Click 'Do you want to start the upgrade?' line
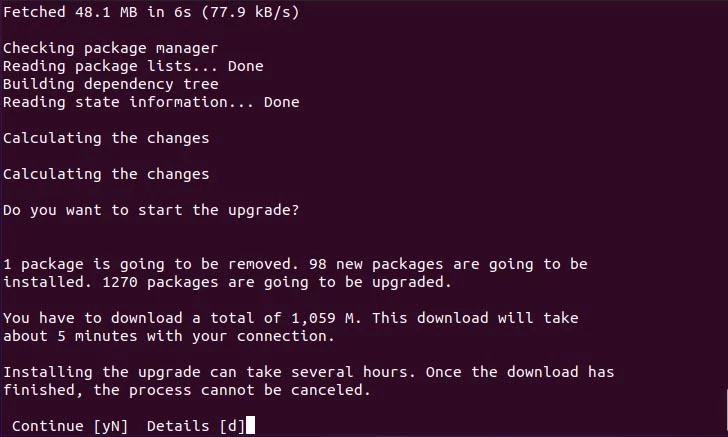Image resolution: width=728 pixels, height=437 pixels. tap(151, 210)
